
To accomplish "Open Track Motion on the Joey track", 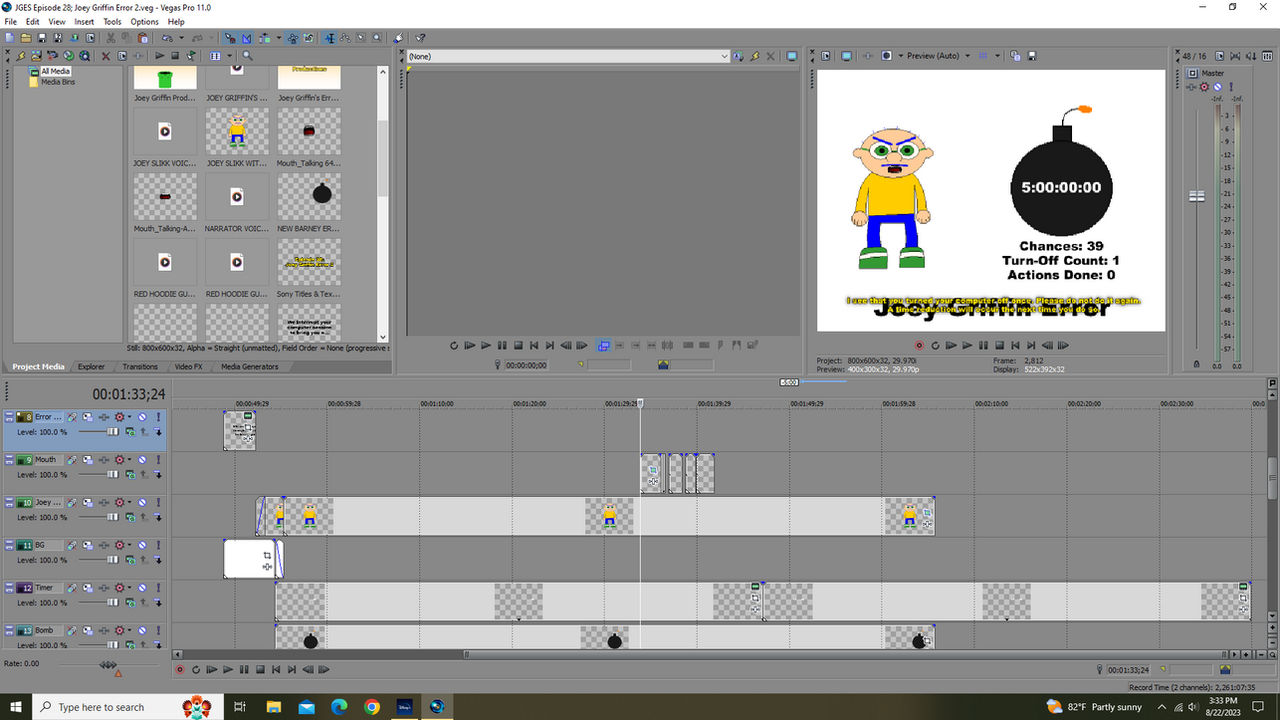I will coord(87,501).
